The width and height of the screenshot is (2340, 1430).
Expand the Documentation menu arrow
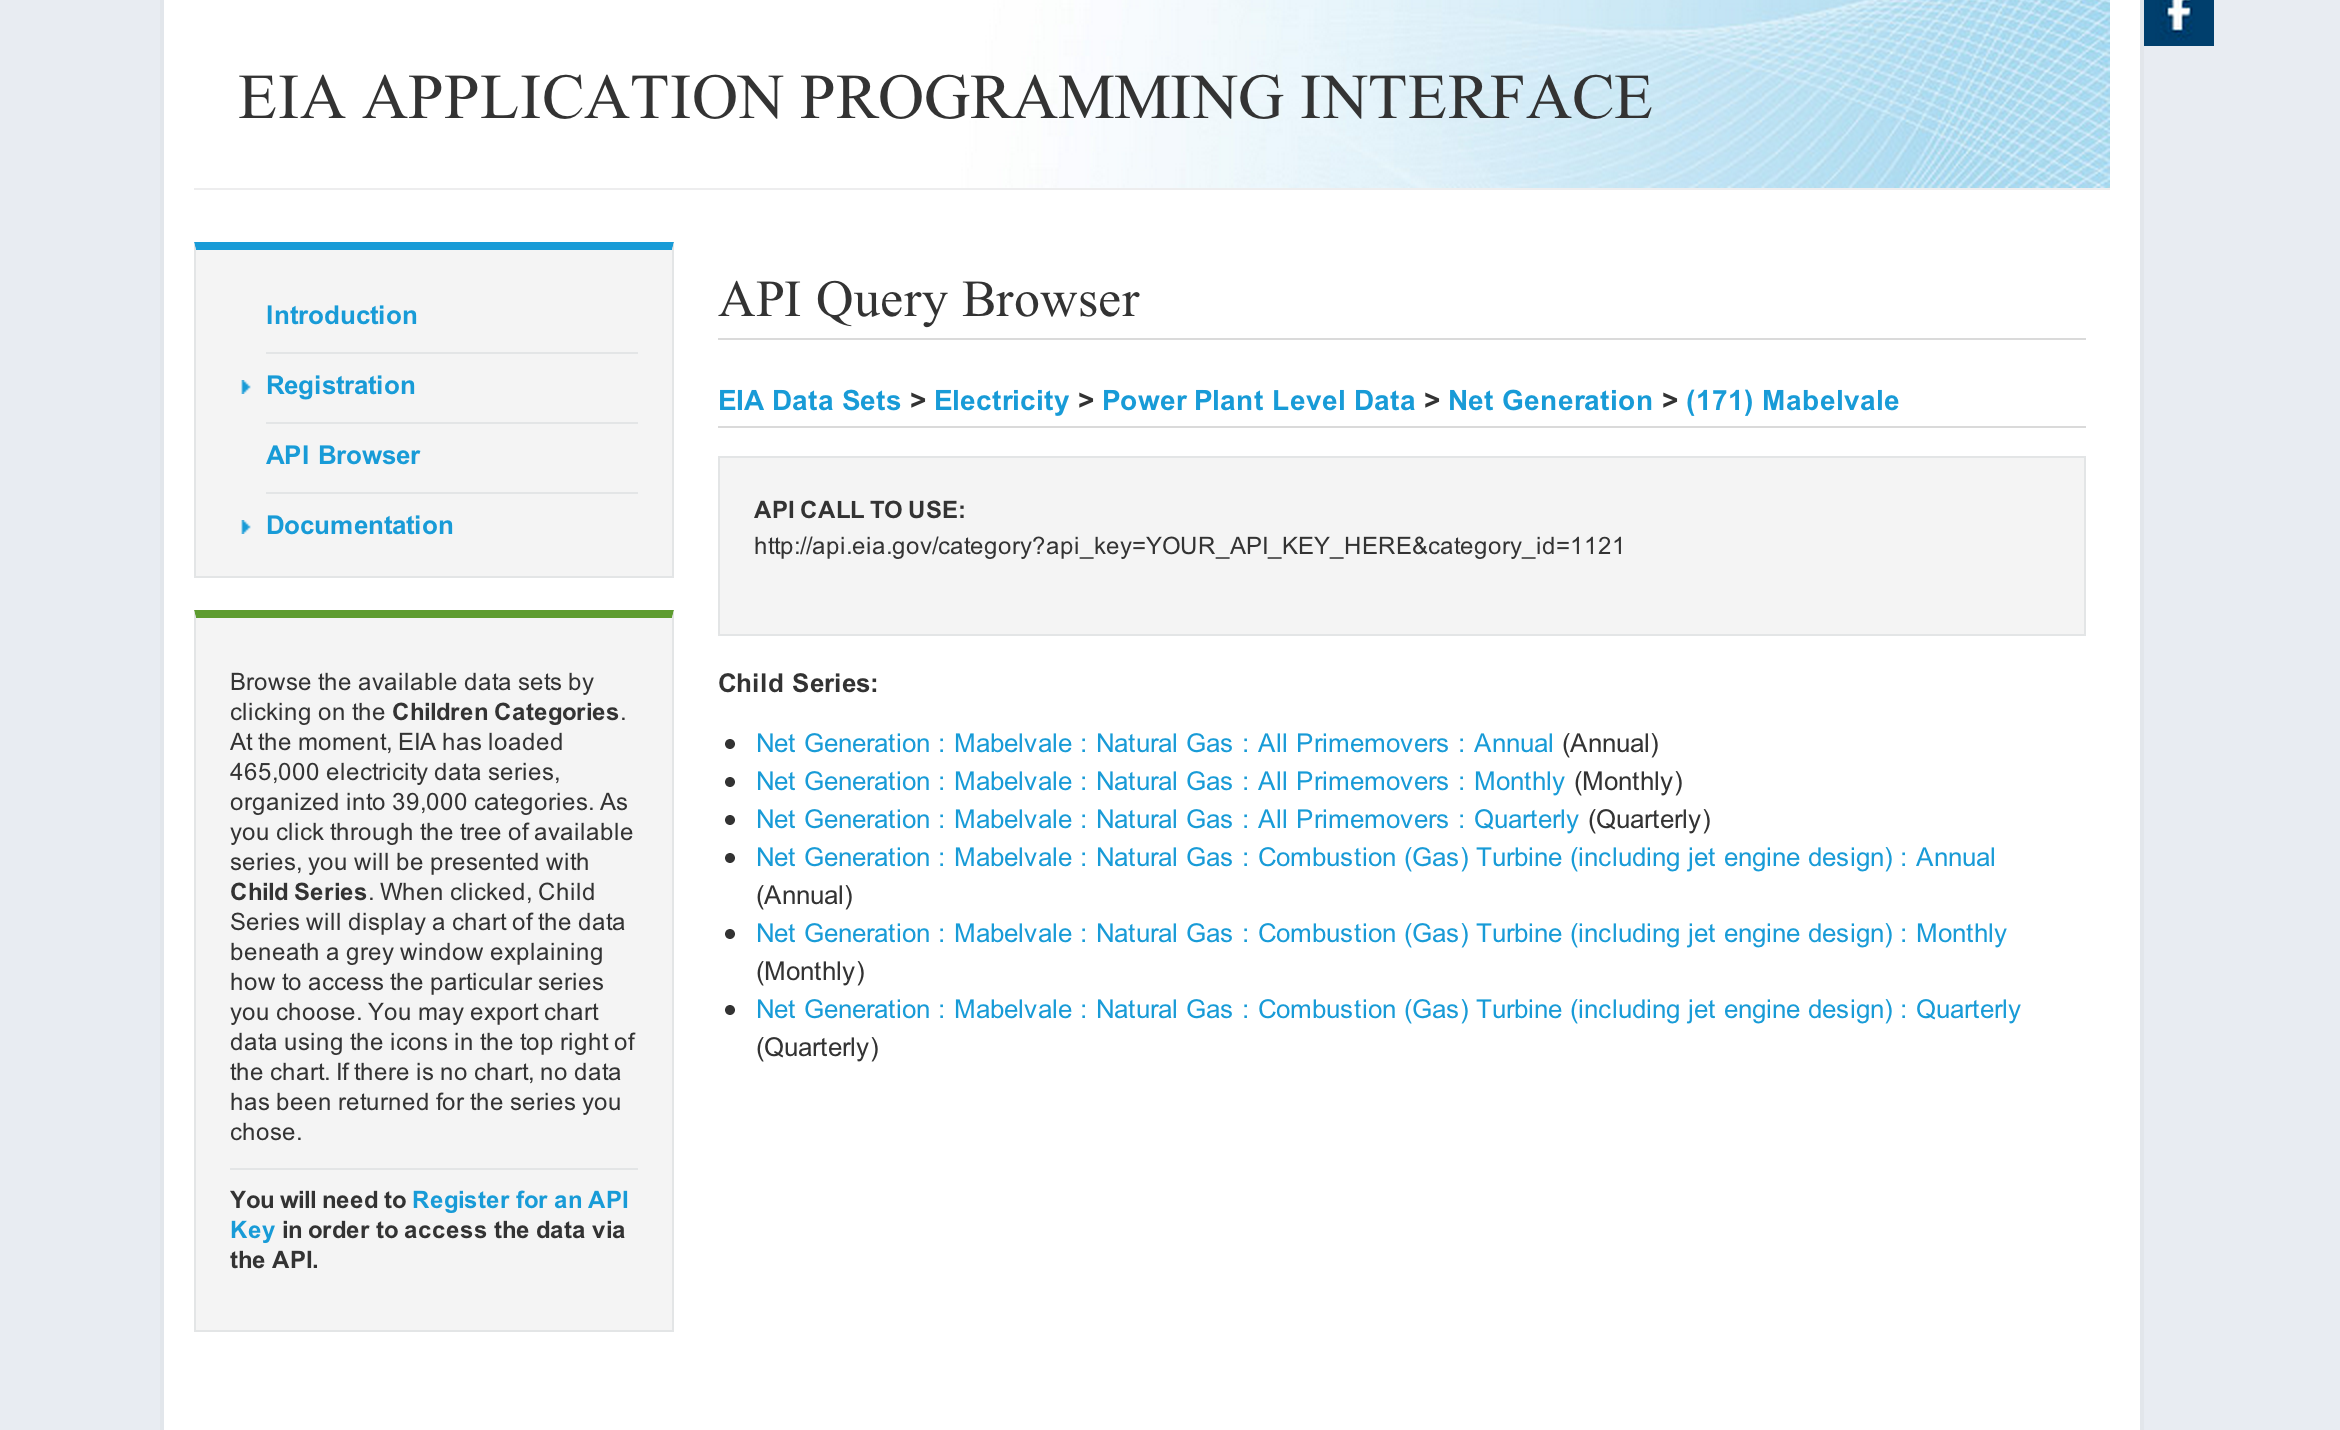pyautogui.click(x=245, y=527)
